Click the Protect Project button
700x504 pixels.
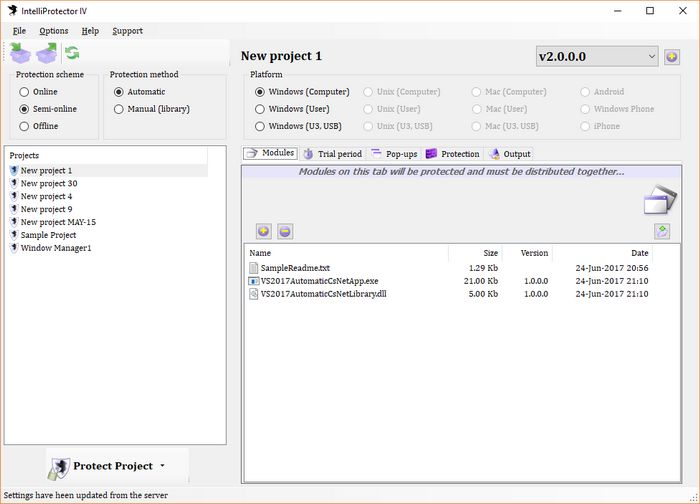[105, 466]
